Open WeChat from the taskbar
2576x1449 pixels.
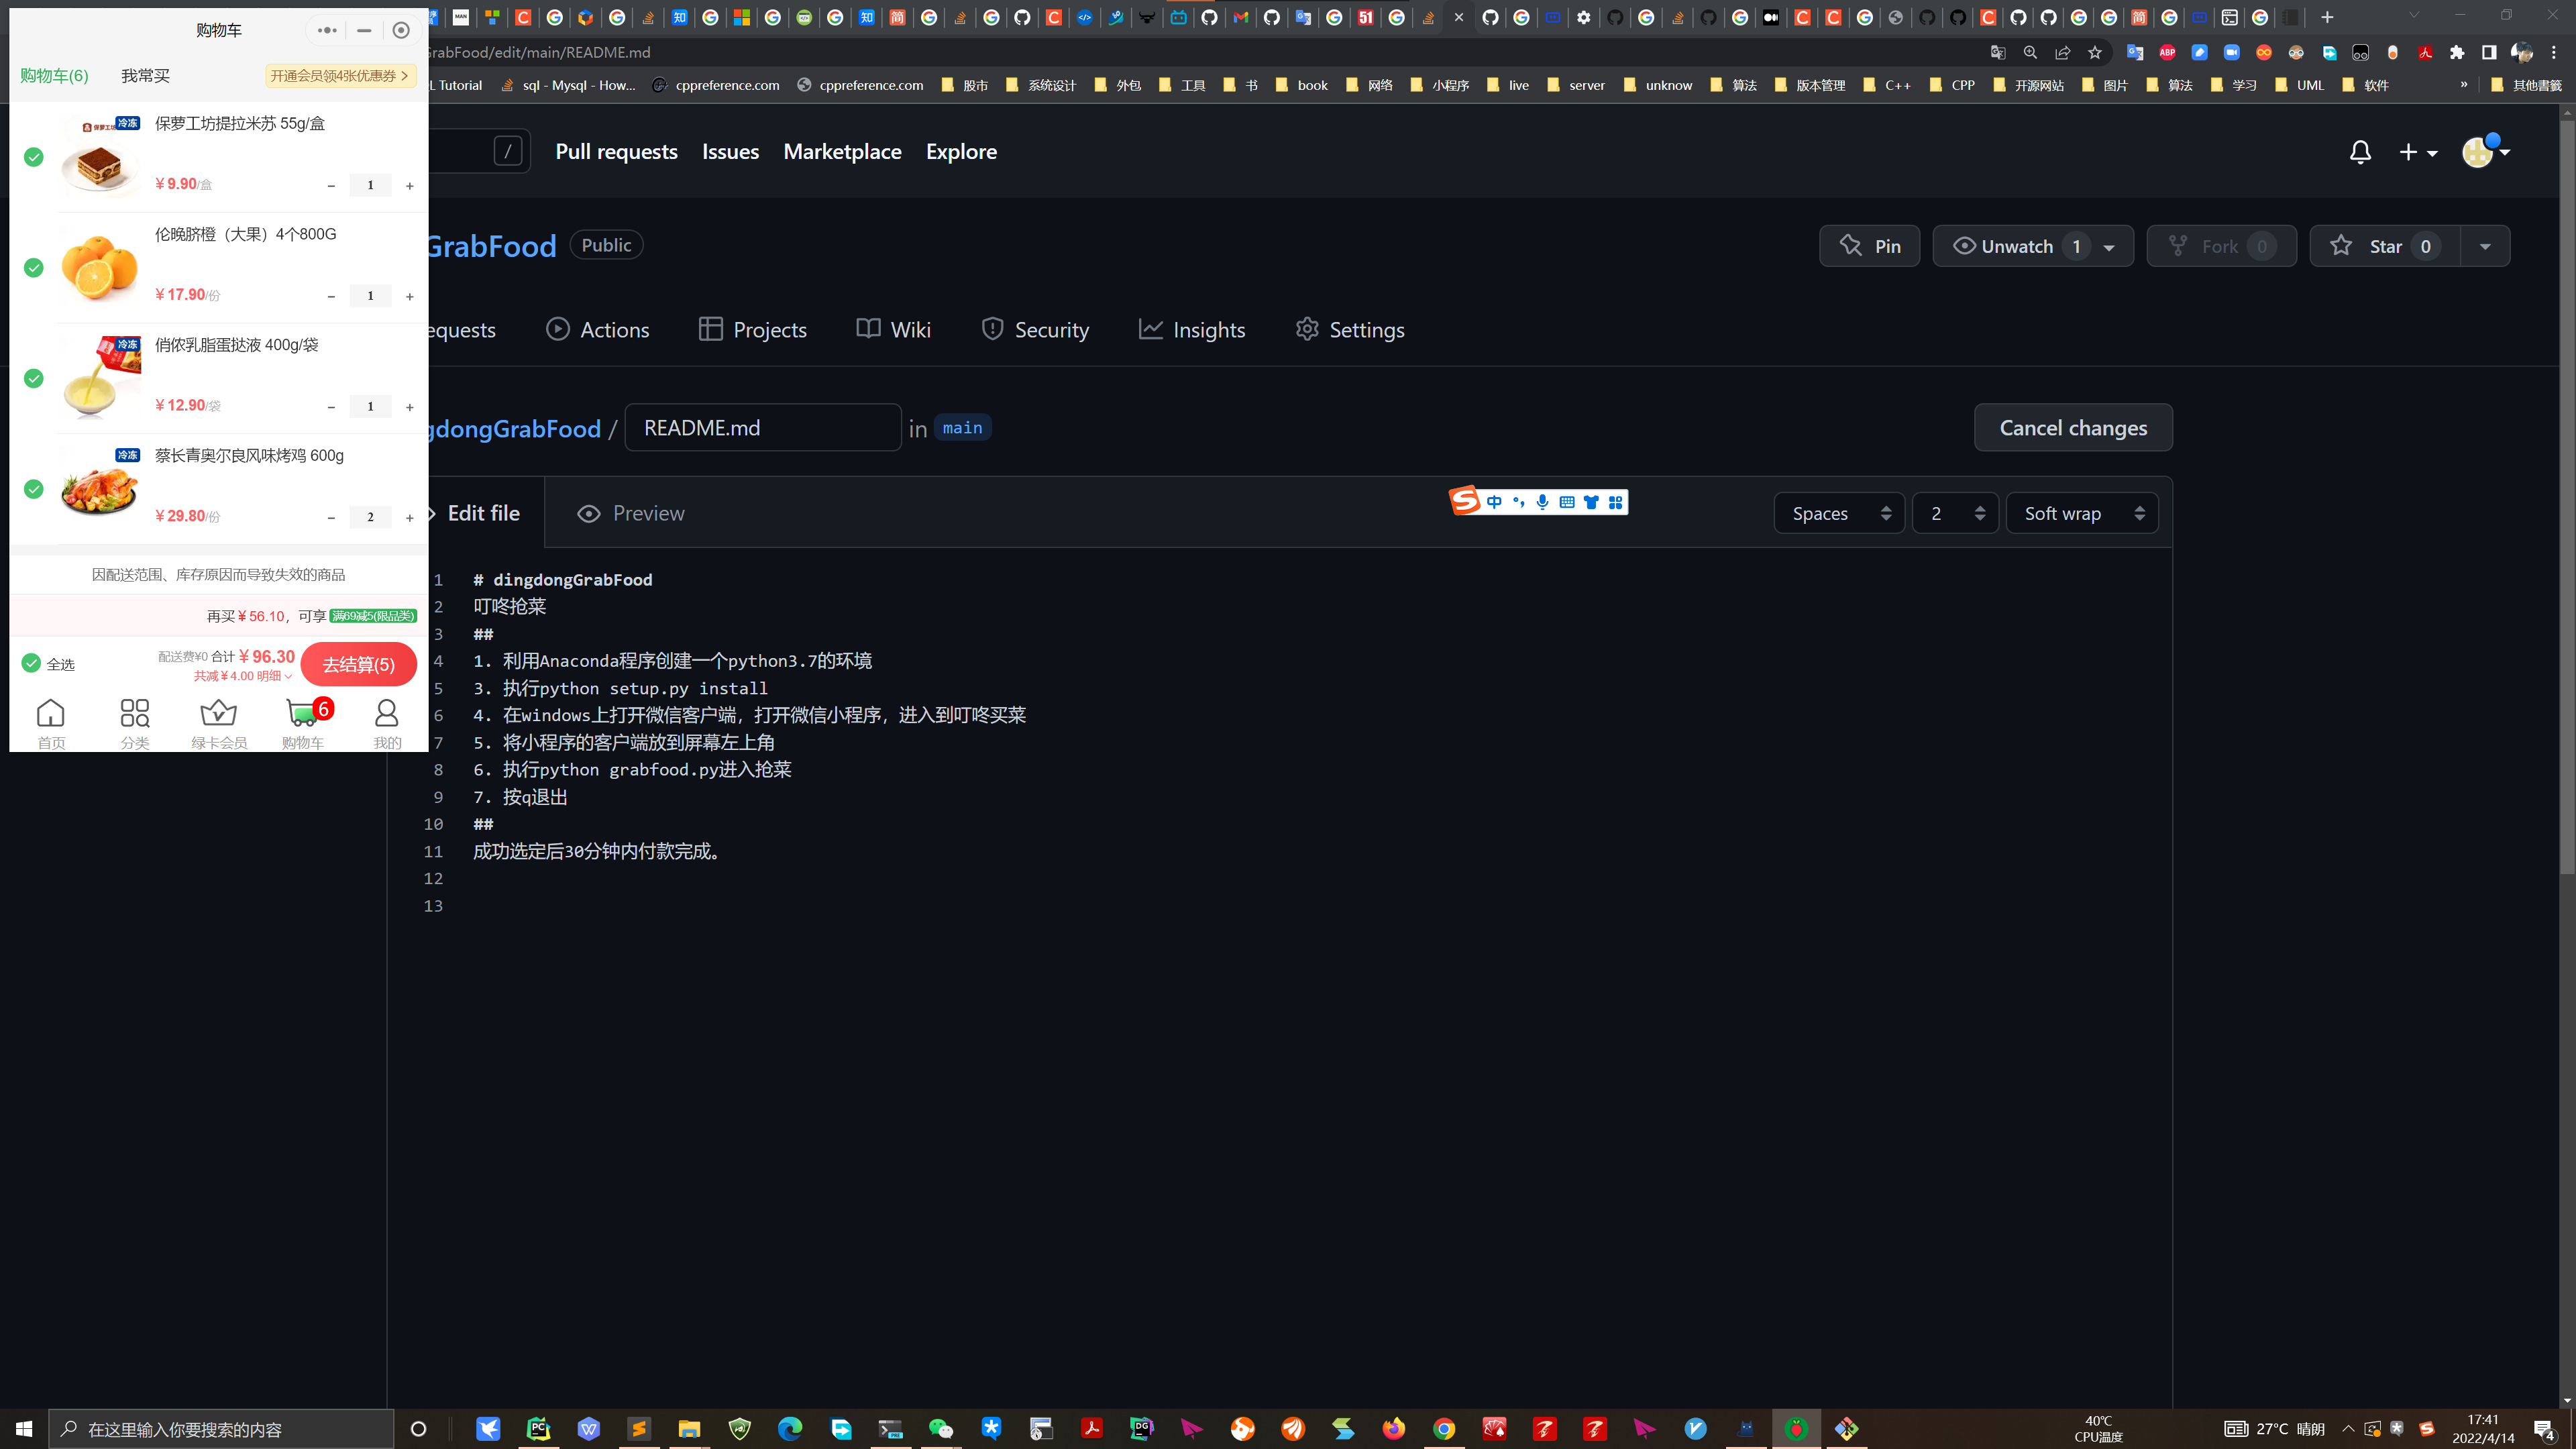[x=941, y=1429]
